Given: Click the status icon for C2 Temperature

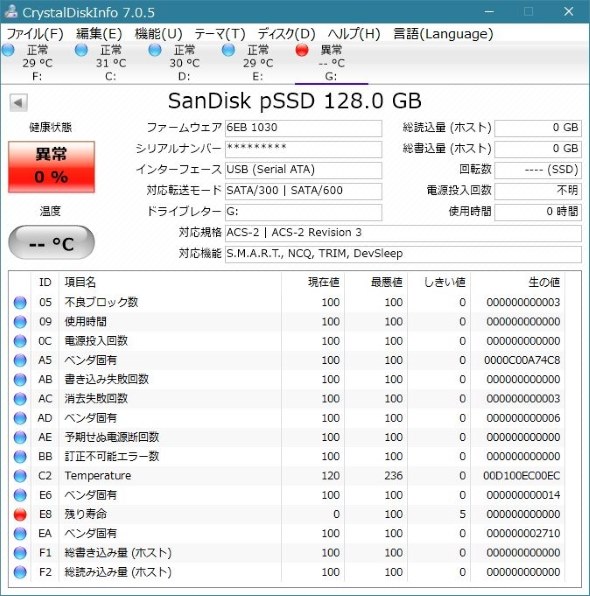Looking at the screenshot, I should (20, 476).
